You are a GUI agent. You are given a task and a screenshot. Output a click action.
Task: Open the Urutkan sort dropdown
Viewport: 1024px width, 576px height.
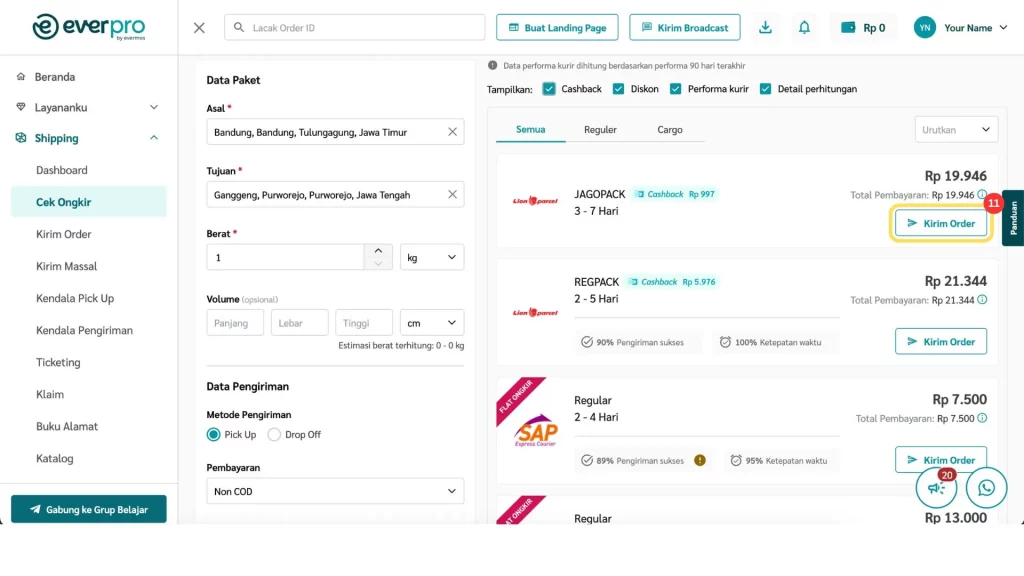(956, 130)
